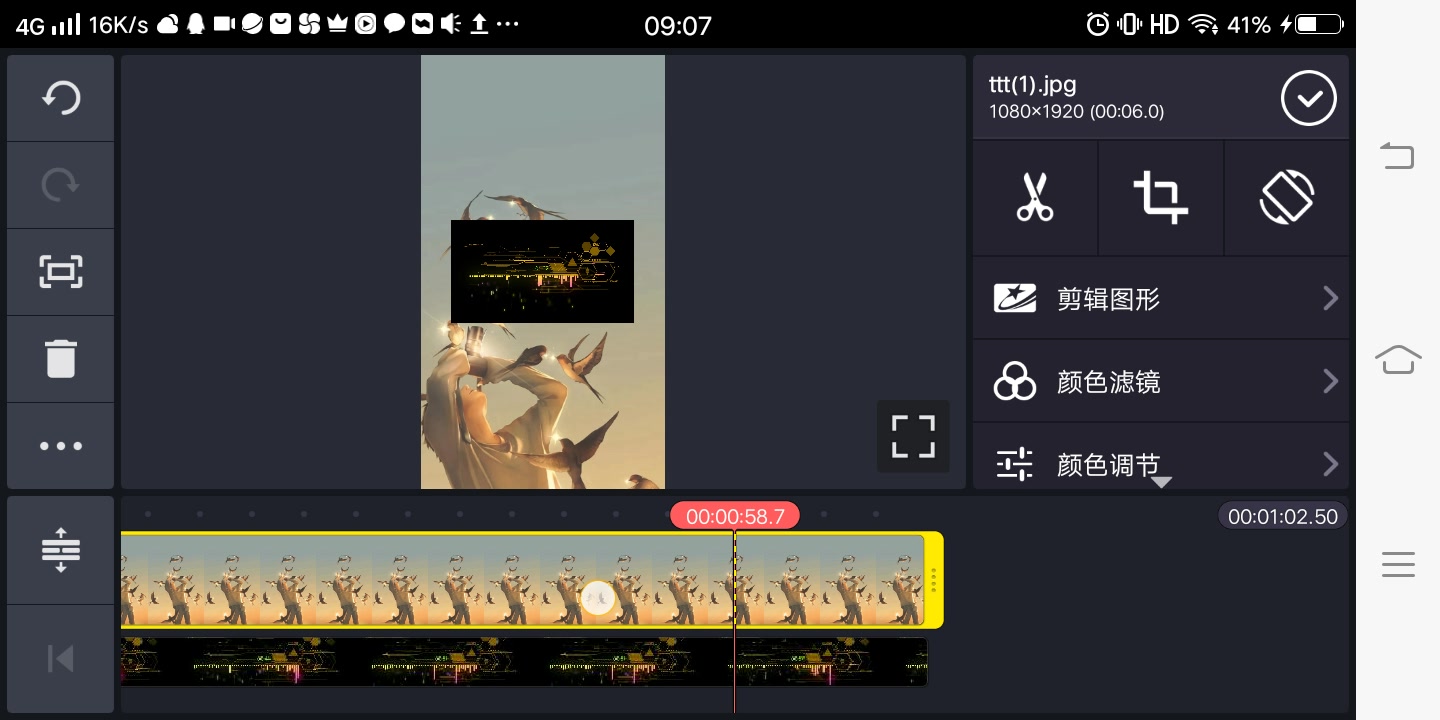Tap the Wi-Fi icon in status bar

[1203, 25]
